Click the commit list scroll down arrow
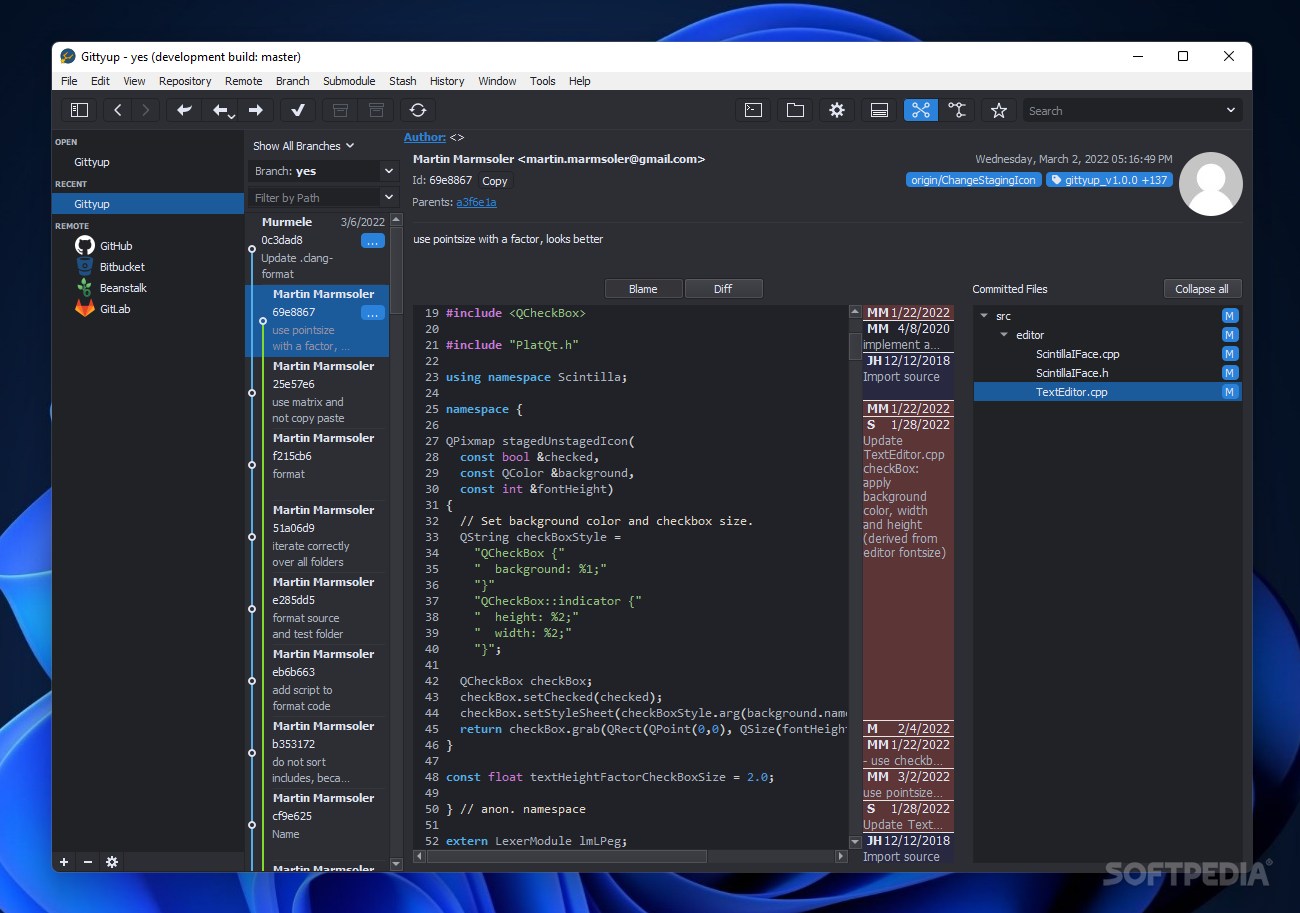The image size is (1300, 913). [x=396, y=863]
